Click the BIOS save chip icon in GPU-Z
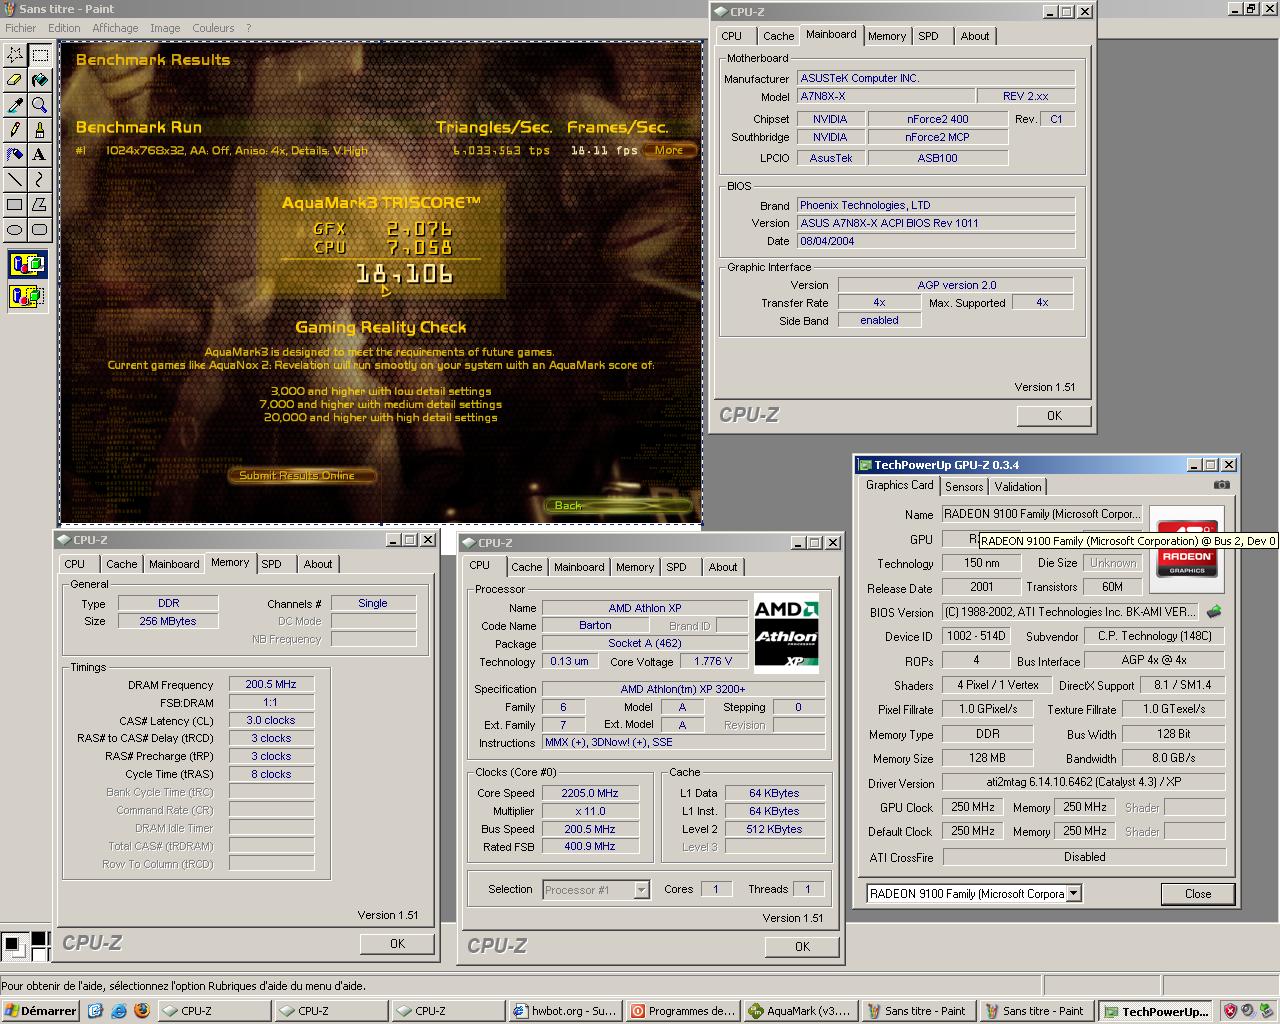Screen dimensions: 1280x1024 click(x=1214, y=611)
